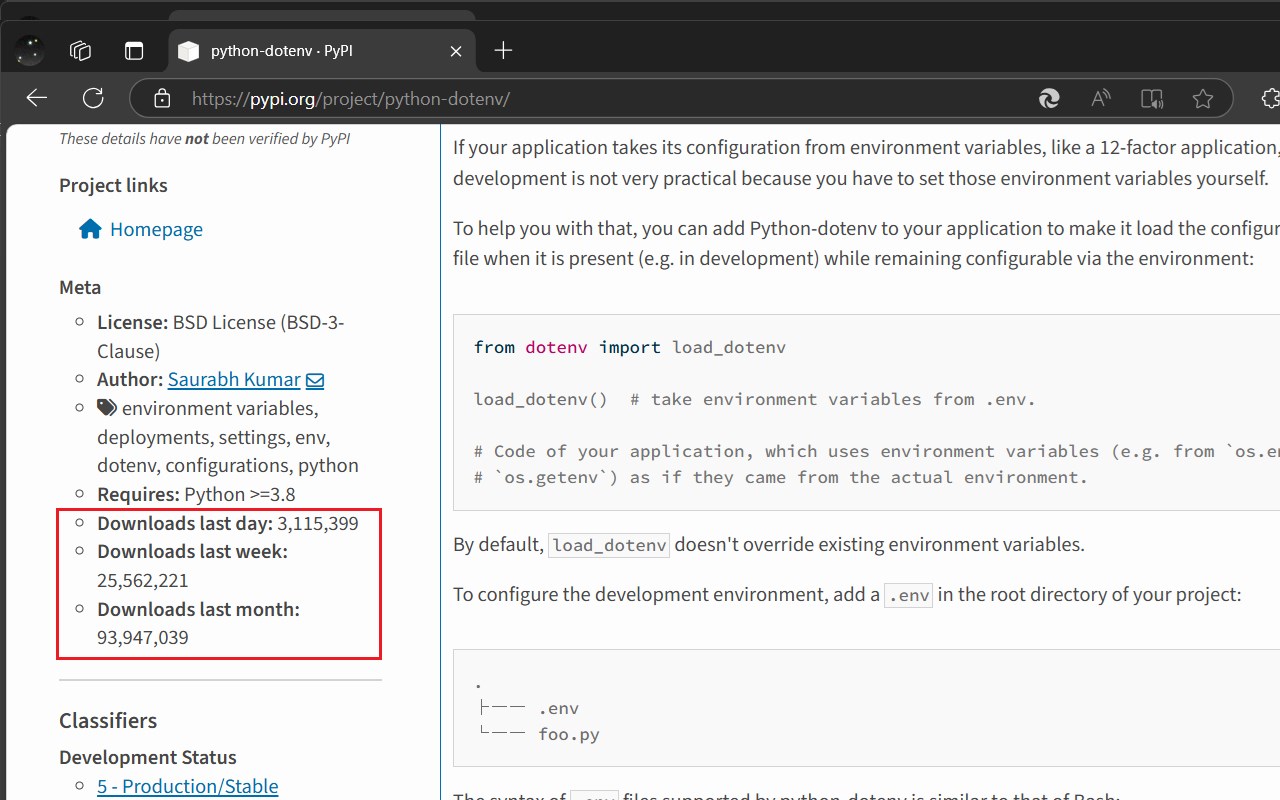Viewport: 1280px width, 800px height.
Task: Click the Downloads last day: 3,115,399 entry
Action: pyautogui.click(x=228, y=523)
